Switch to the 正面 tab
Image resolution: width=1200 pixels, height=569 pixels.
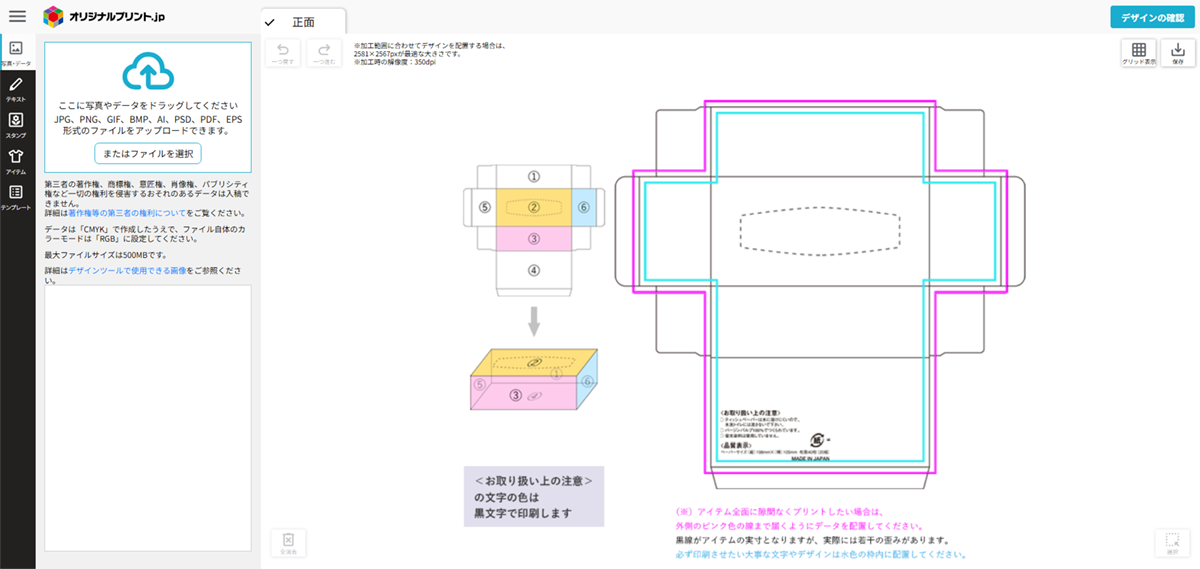pyautogui.click(x=303, y=22)
